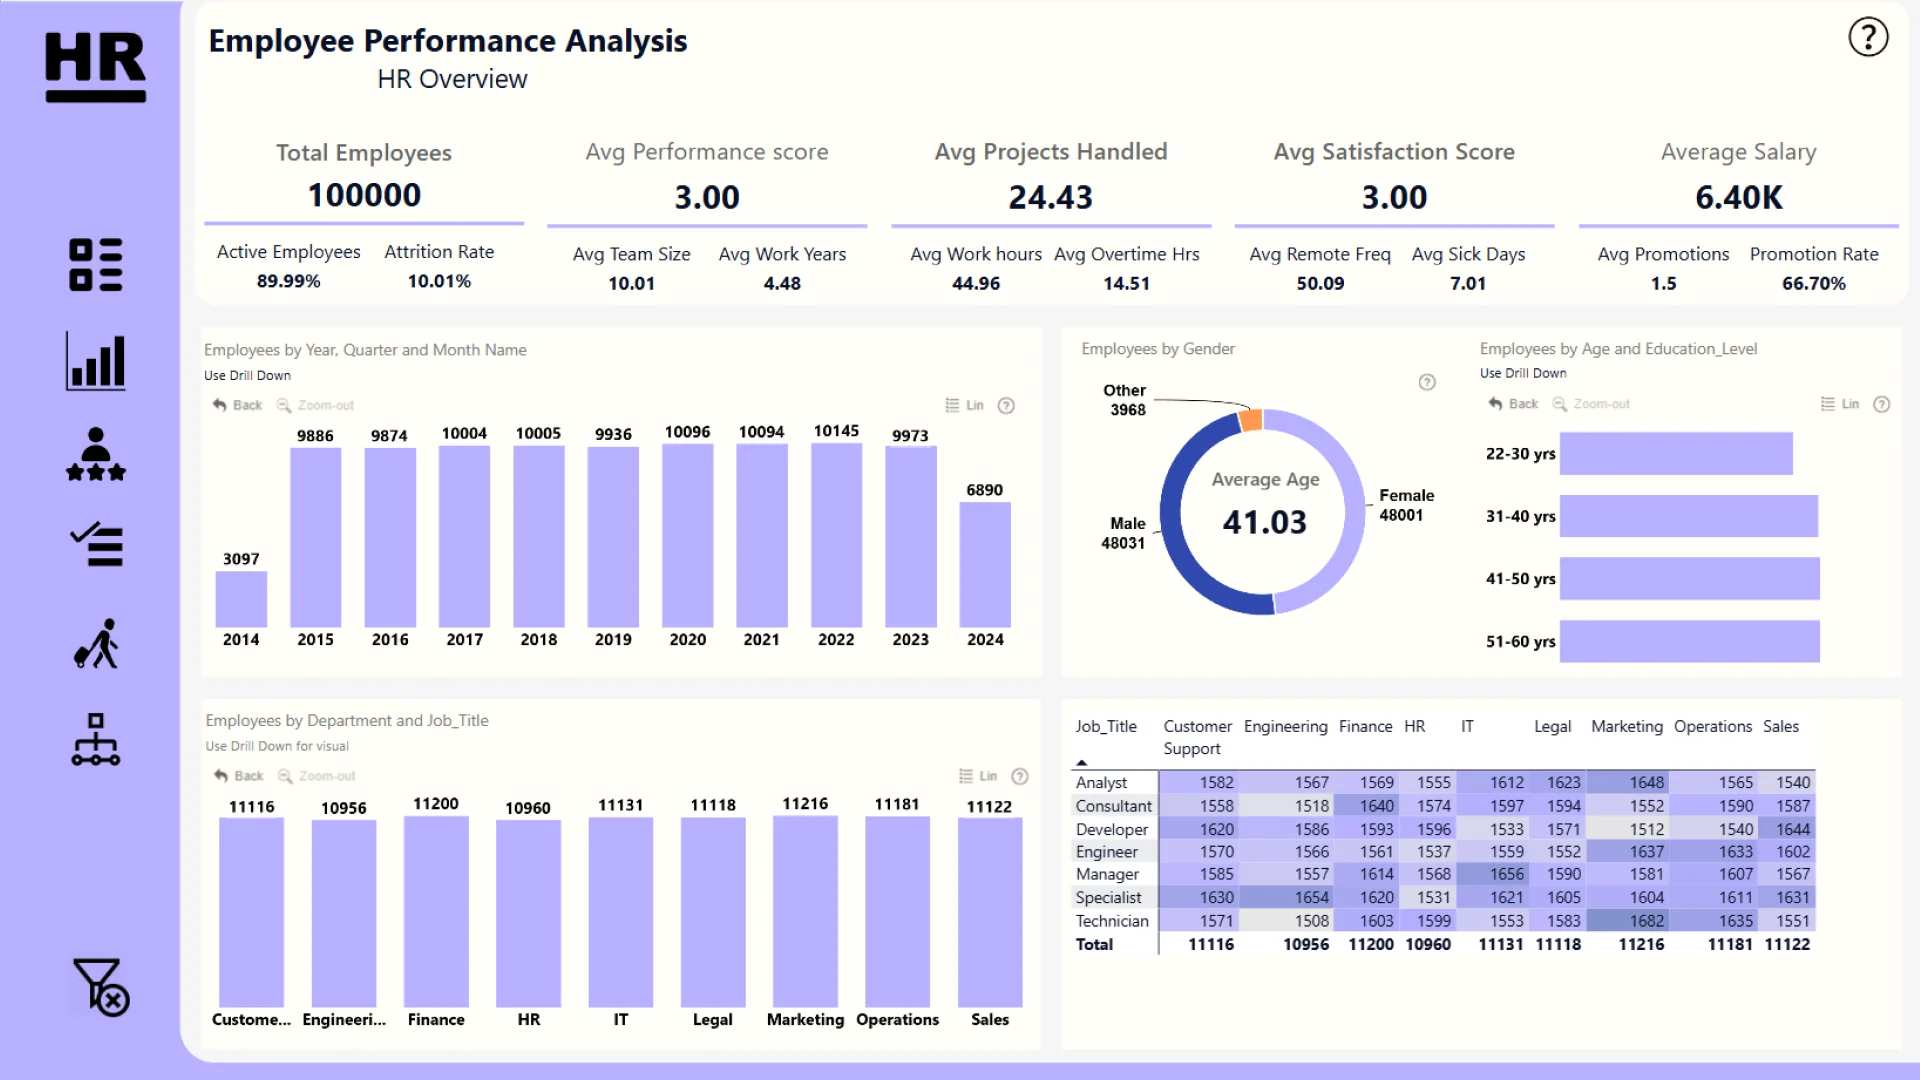The height and width of the screenshot is (1080, 1920).
Task: Click Back arrow in Employees by Year chart
Action: click(237, 405)
